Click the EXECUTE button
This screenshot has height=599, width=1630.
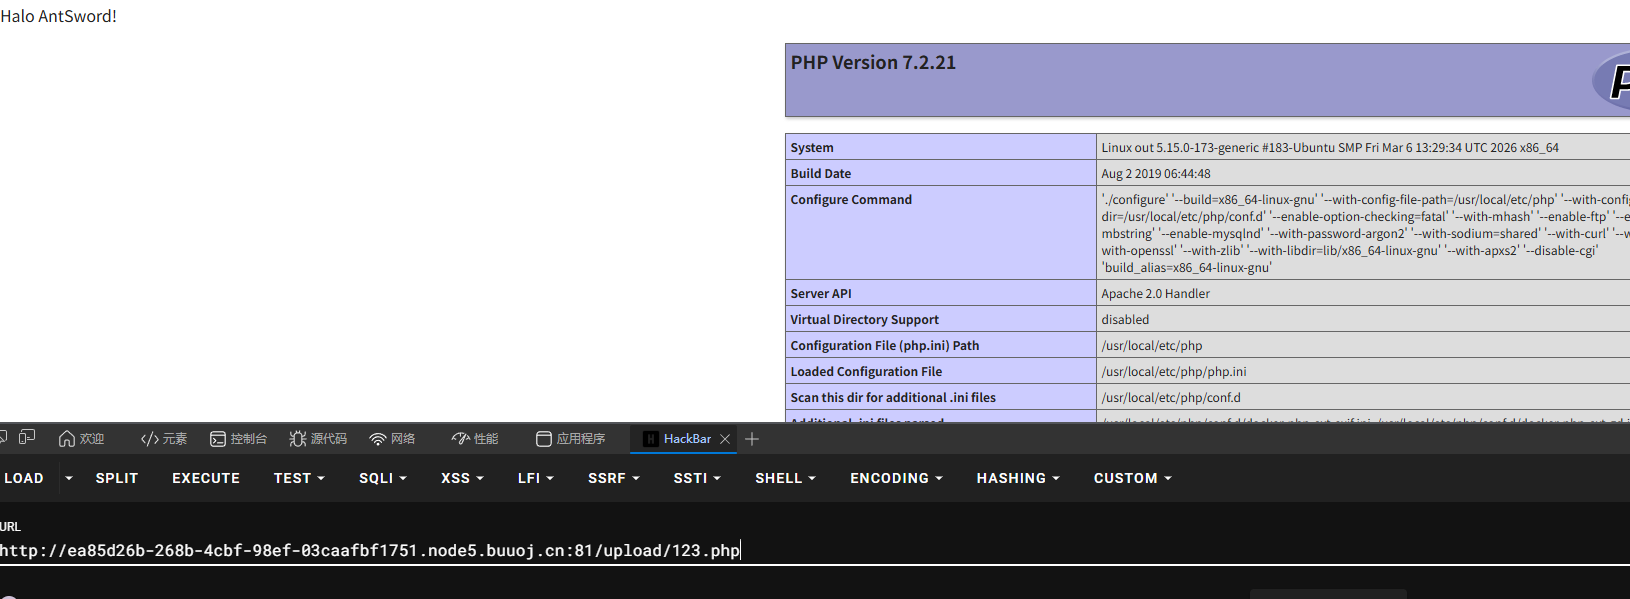pyautogui.click(x=206, y=478)
